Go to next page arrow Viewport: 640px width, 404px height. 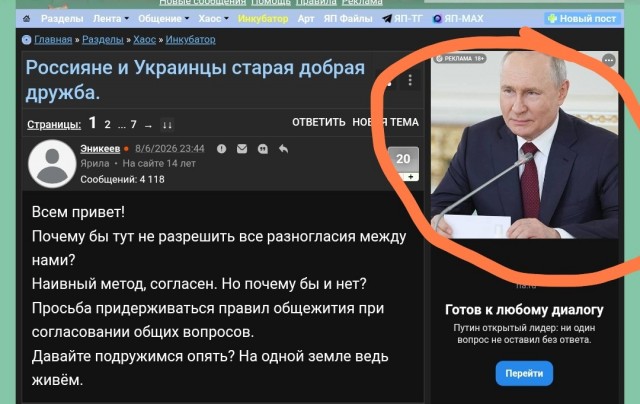click(148, 126)
